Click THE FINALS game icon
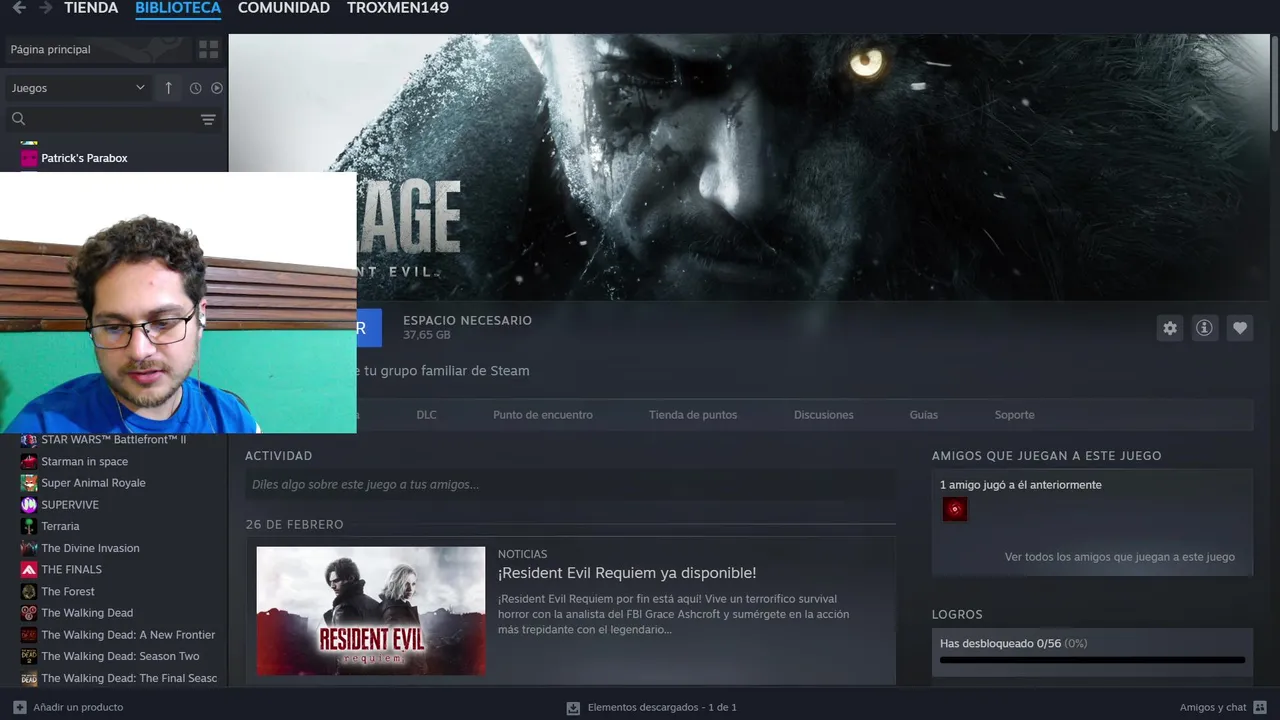This screenshot has height=720, width=1280. [29, 569]
